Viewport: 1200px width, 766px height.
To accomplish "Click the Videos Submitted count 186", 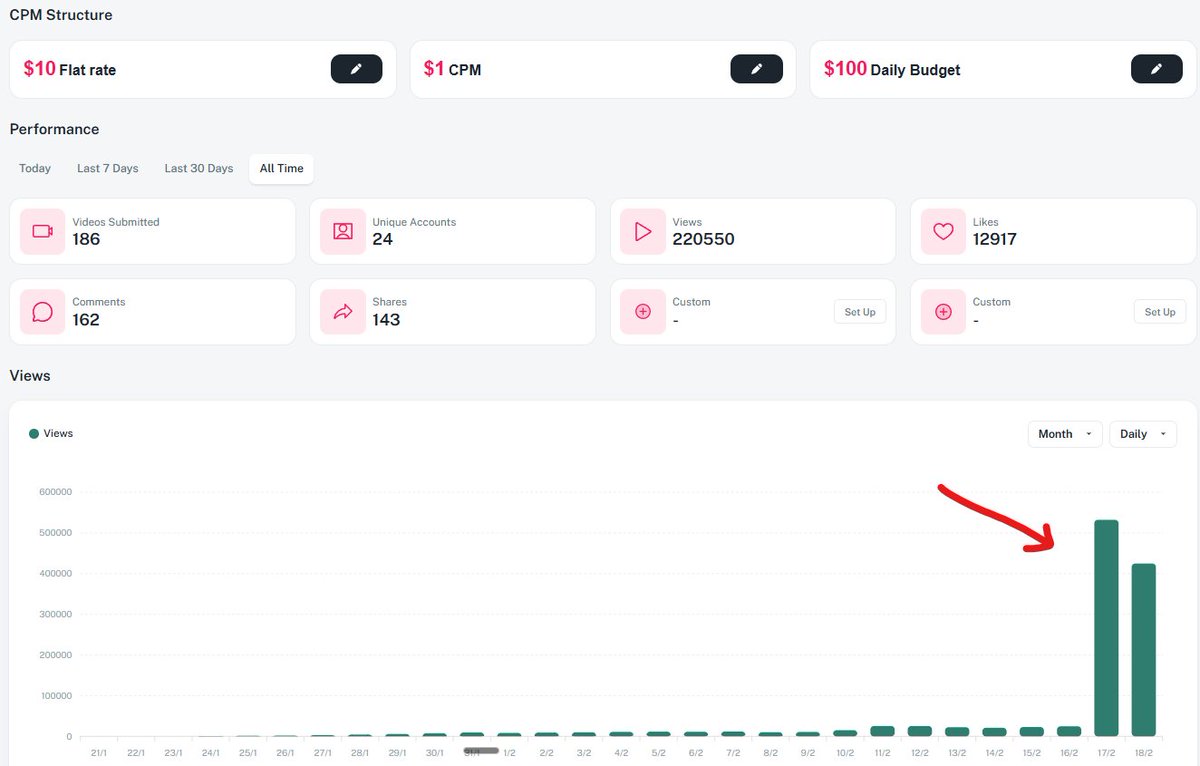I will tap(86, 239).
